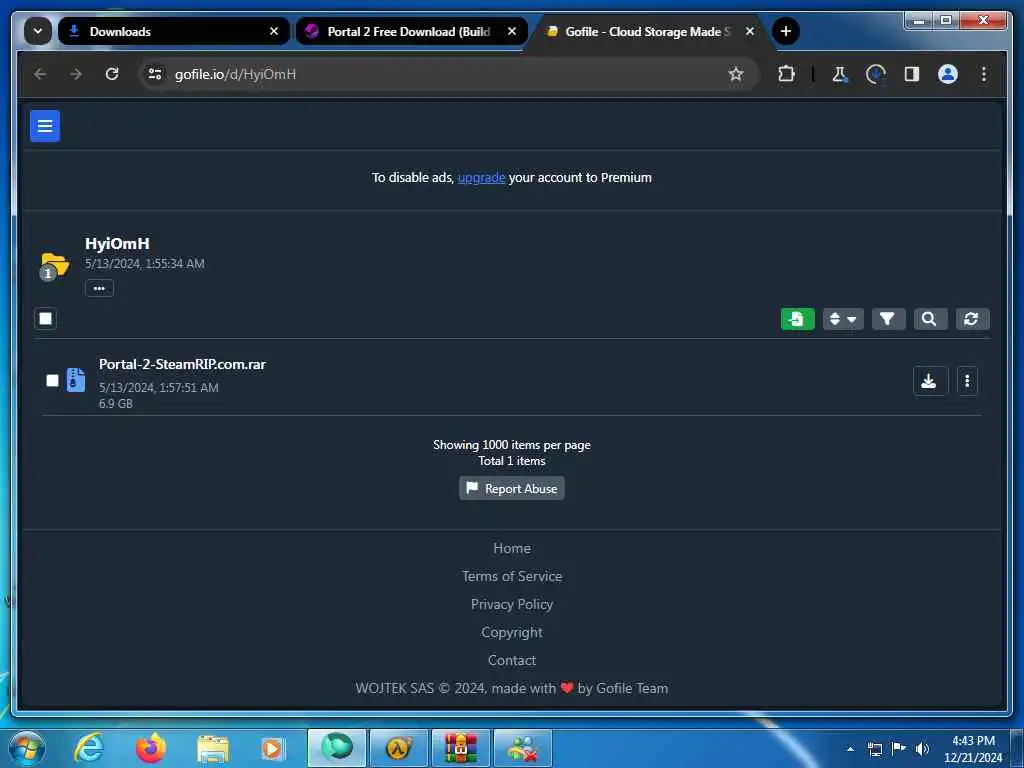Launch Firefox from taskbar
1024x768 pixels.
151,748
